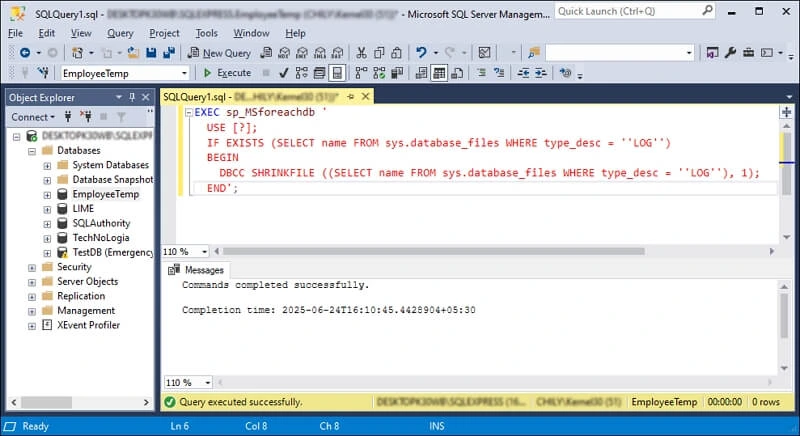The width and height of the screenshot is (800, 436).
Task: Click the Open File folder icon
Action: [x=133, y=53]
